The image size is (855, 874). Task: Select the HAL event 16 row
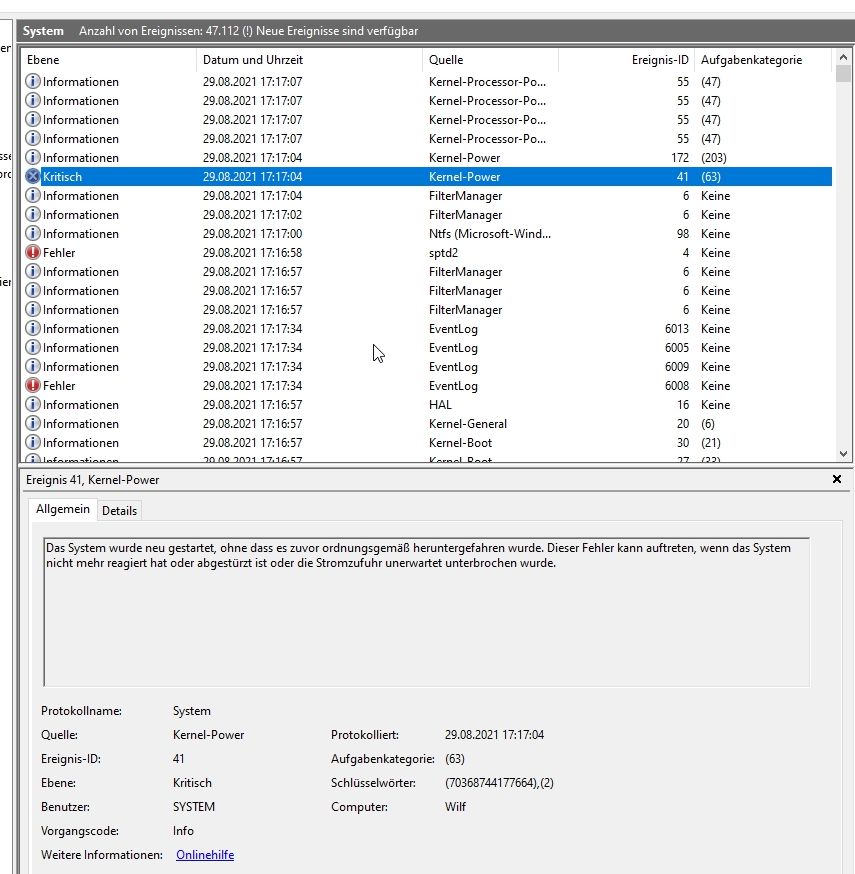point(428,404)
